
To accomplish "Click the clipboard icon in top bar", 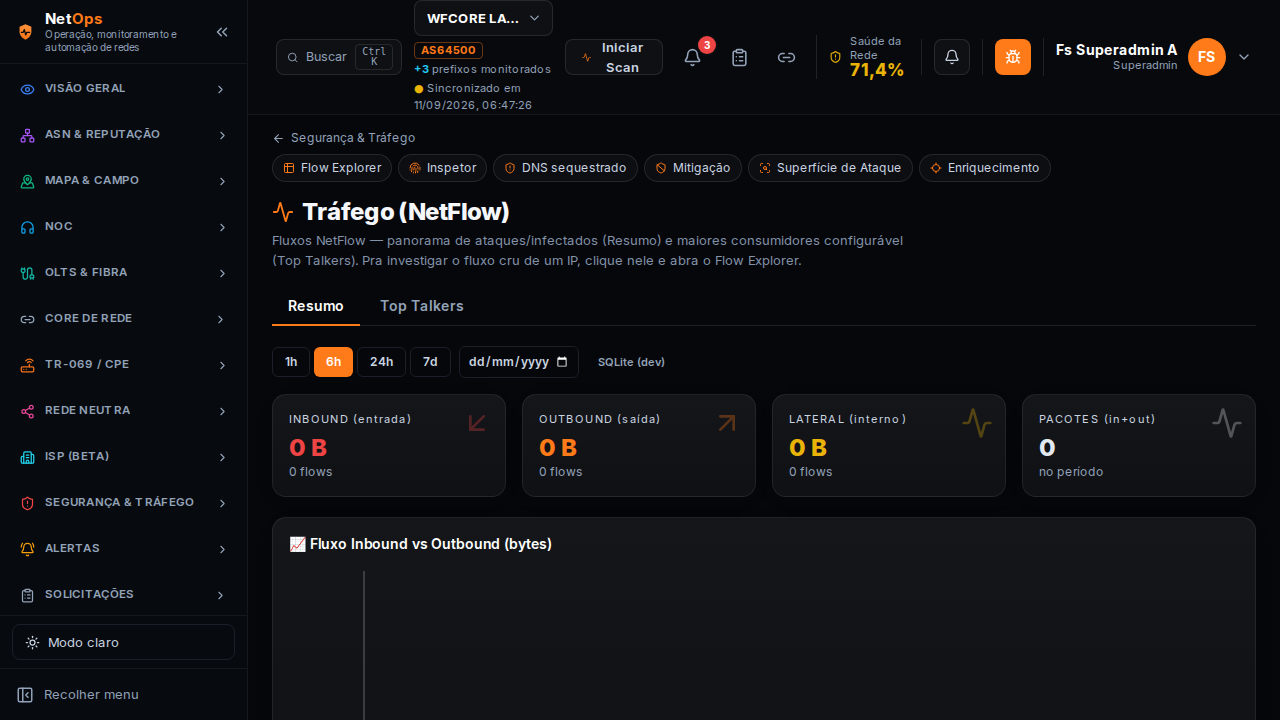I will 739,57.
